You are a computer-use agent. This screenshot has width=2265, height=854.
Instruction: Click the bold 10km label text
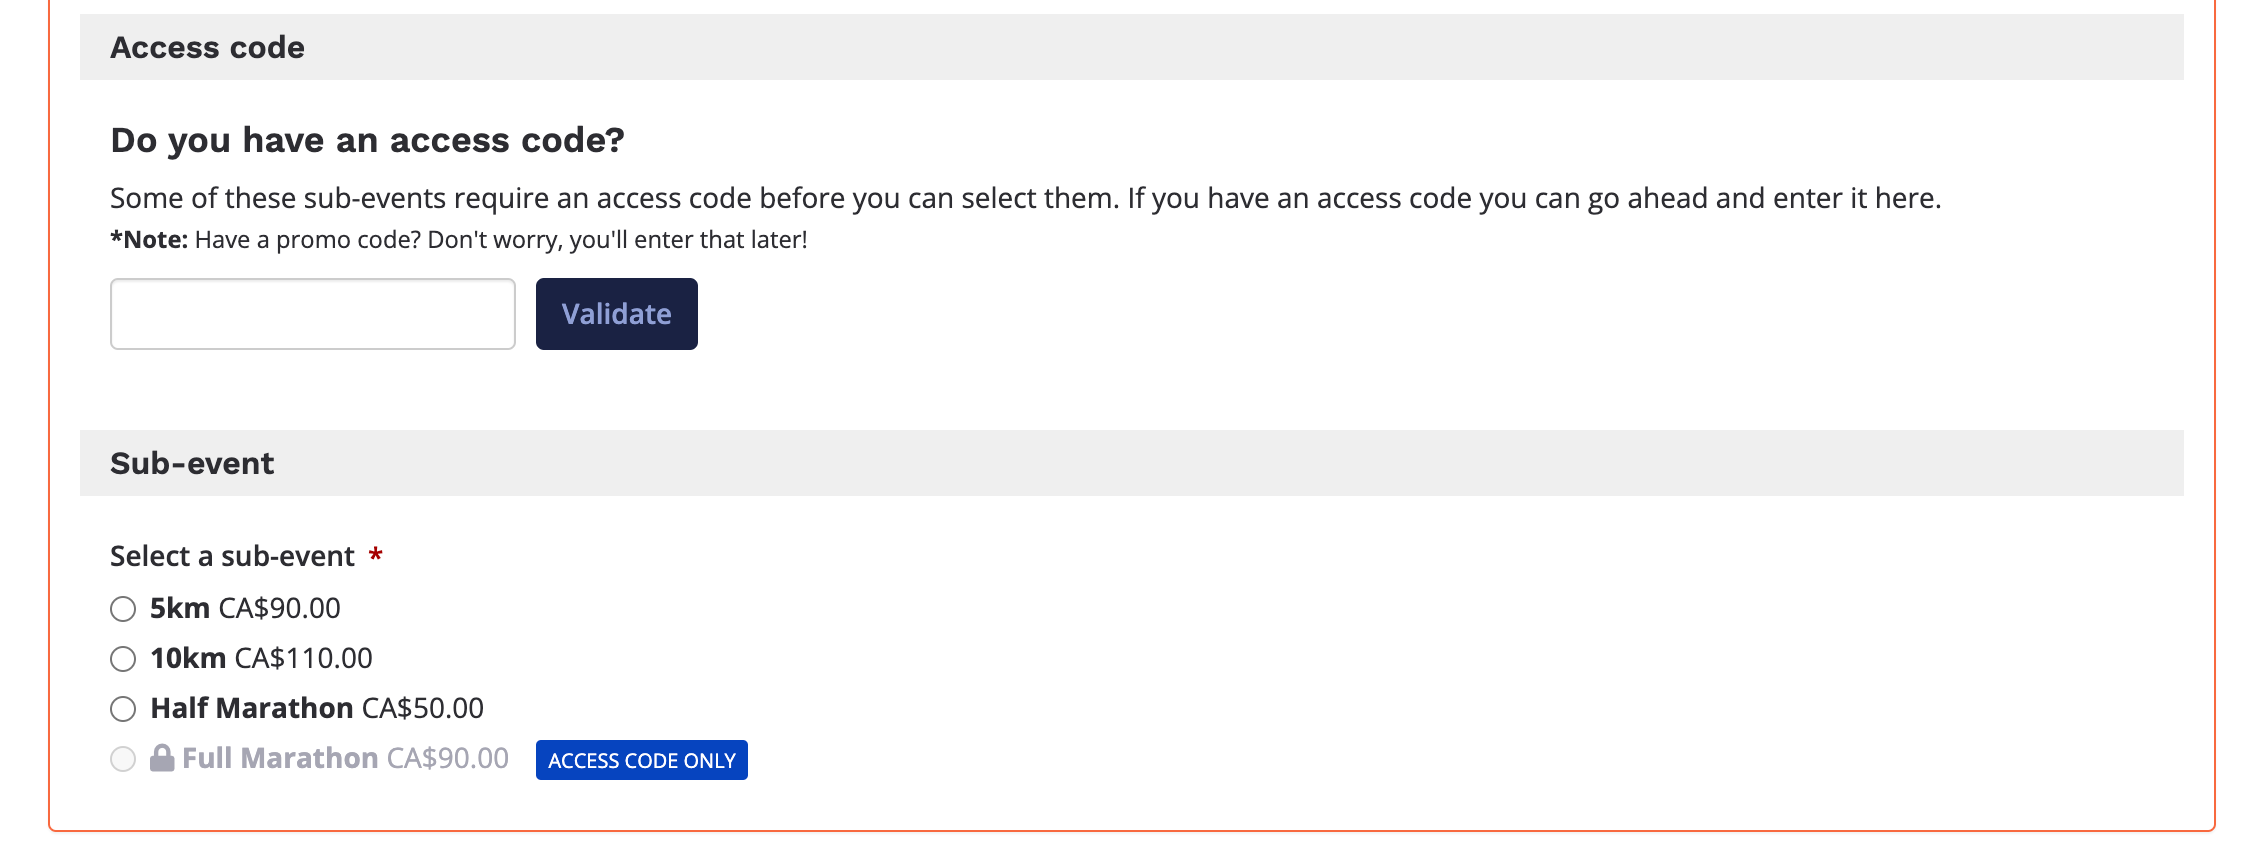(x=188, y=658)
